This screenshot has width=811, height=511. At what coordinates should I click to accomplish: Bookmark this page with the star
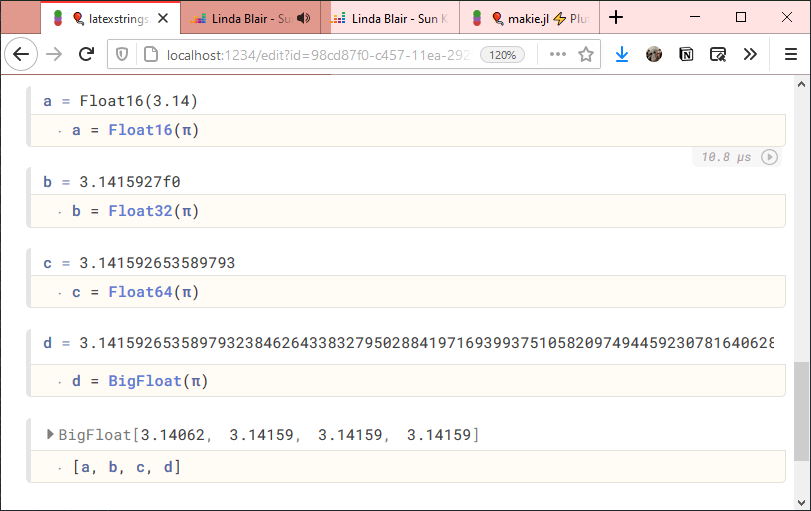[x=585, y=54]
